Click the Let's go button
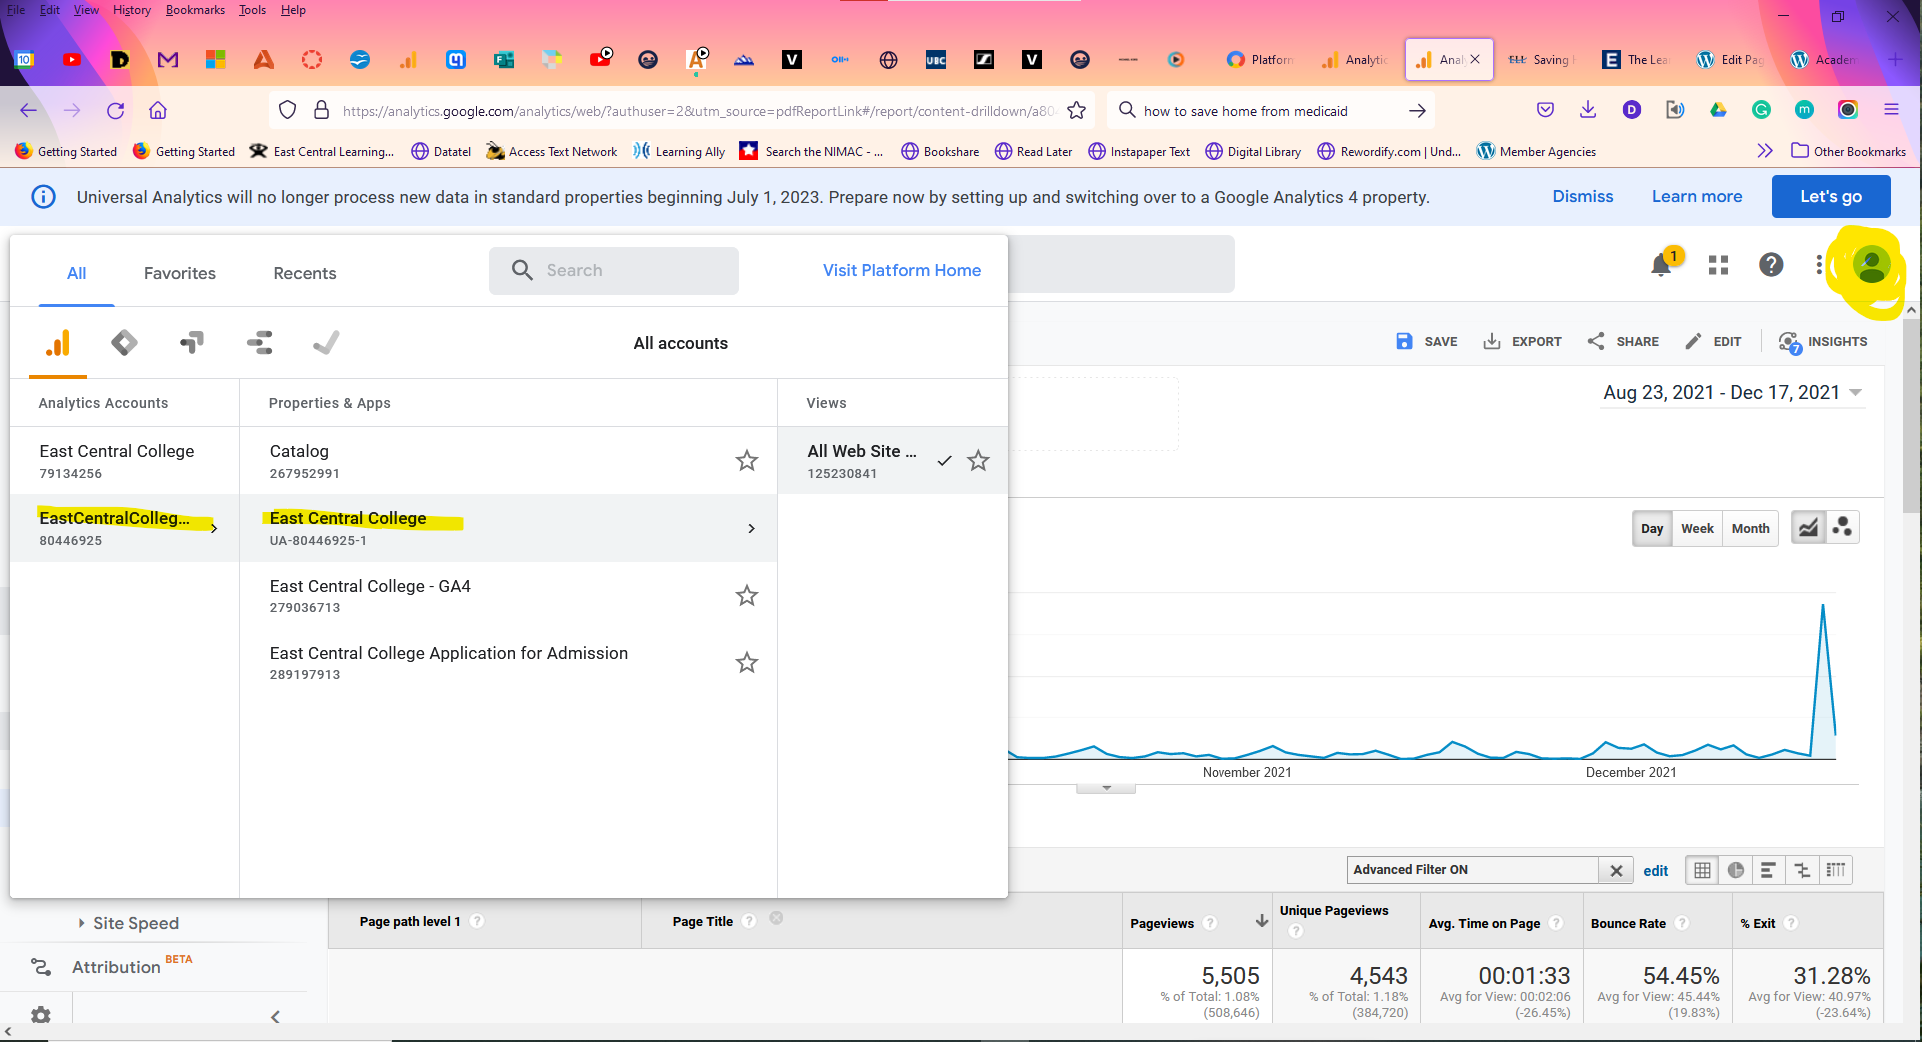This screenshot has width=1922, height=1042. pyautogui.click(x=1831, y=196)
